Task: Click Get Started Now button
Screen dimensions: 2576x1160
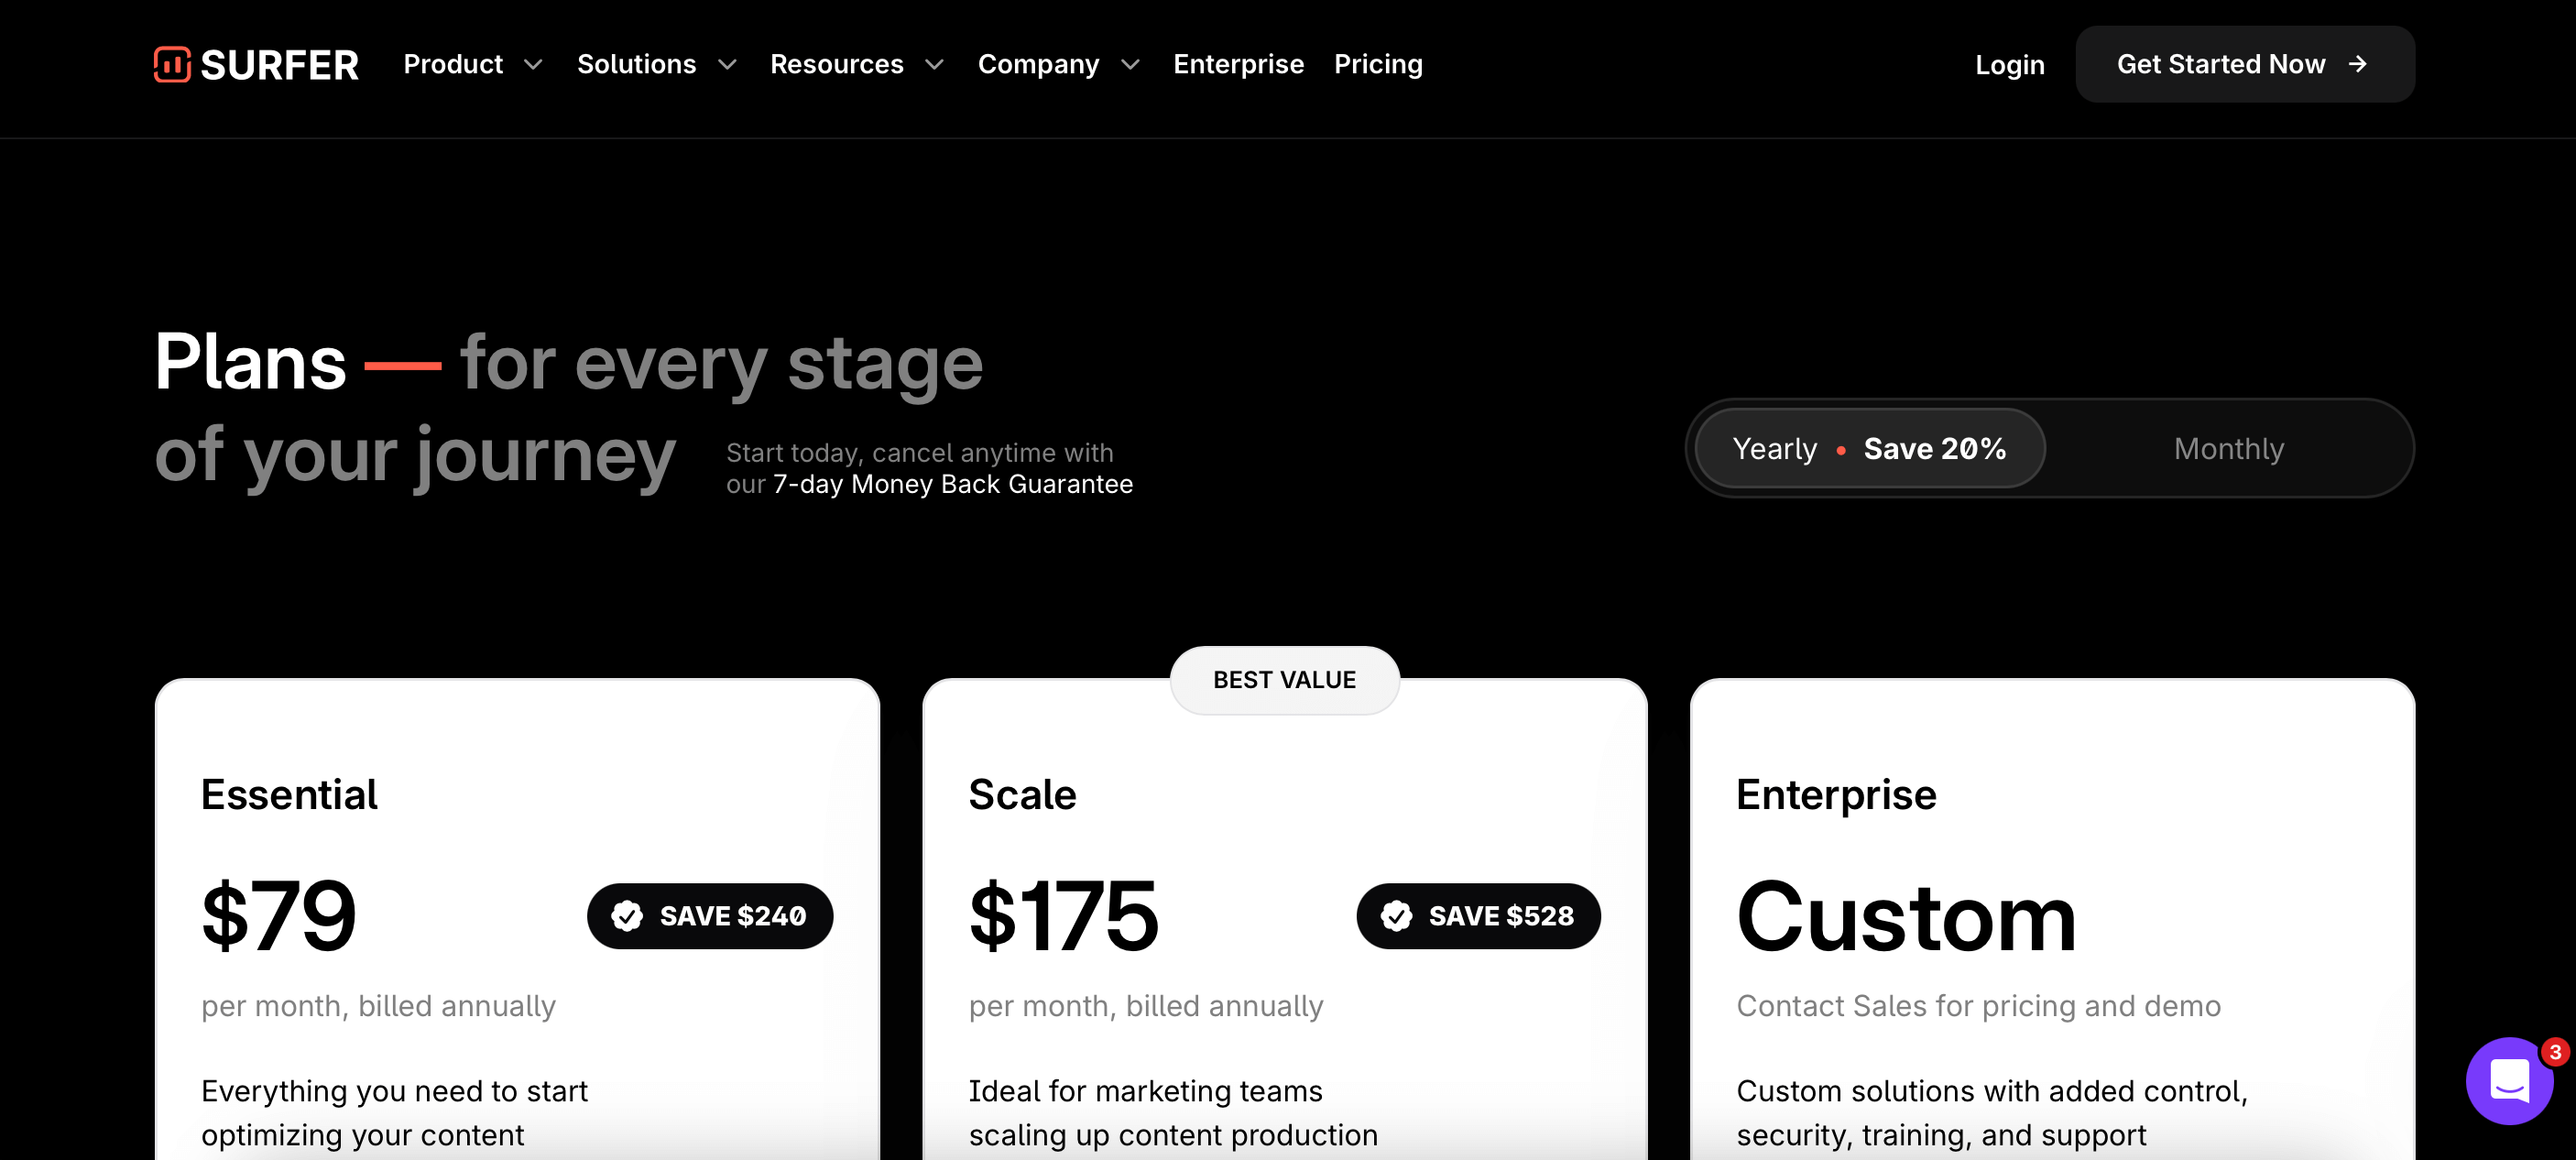Action: pos(2245,64)
